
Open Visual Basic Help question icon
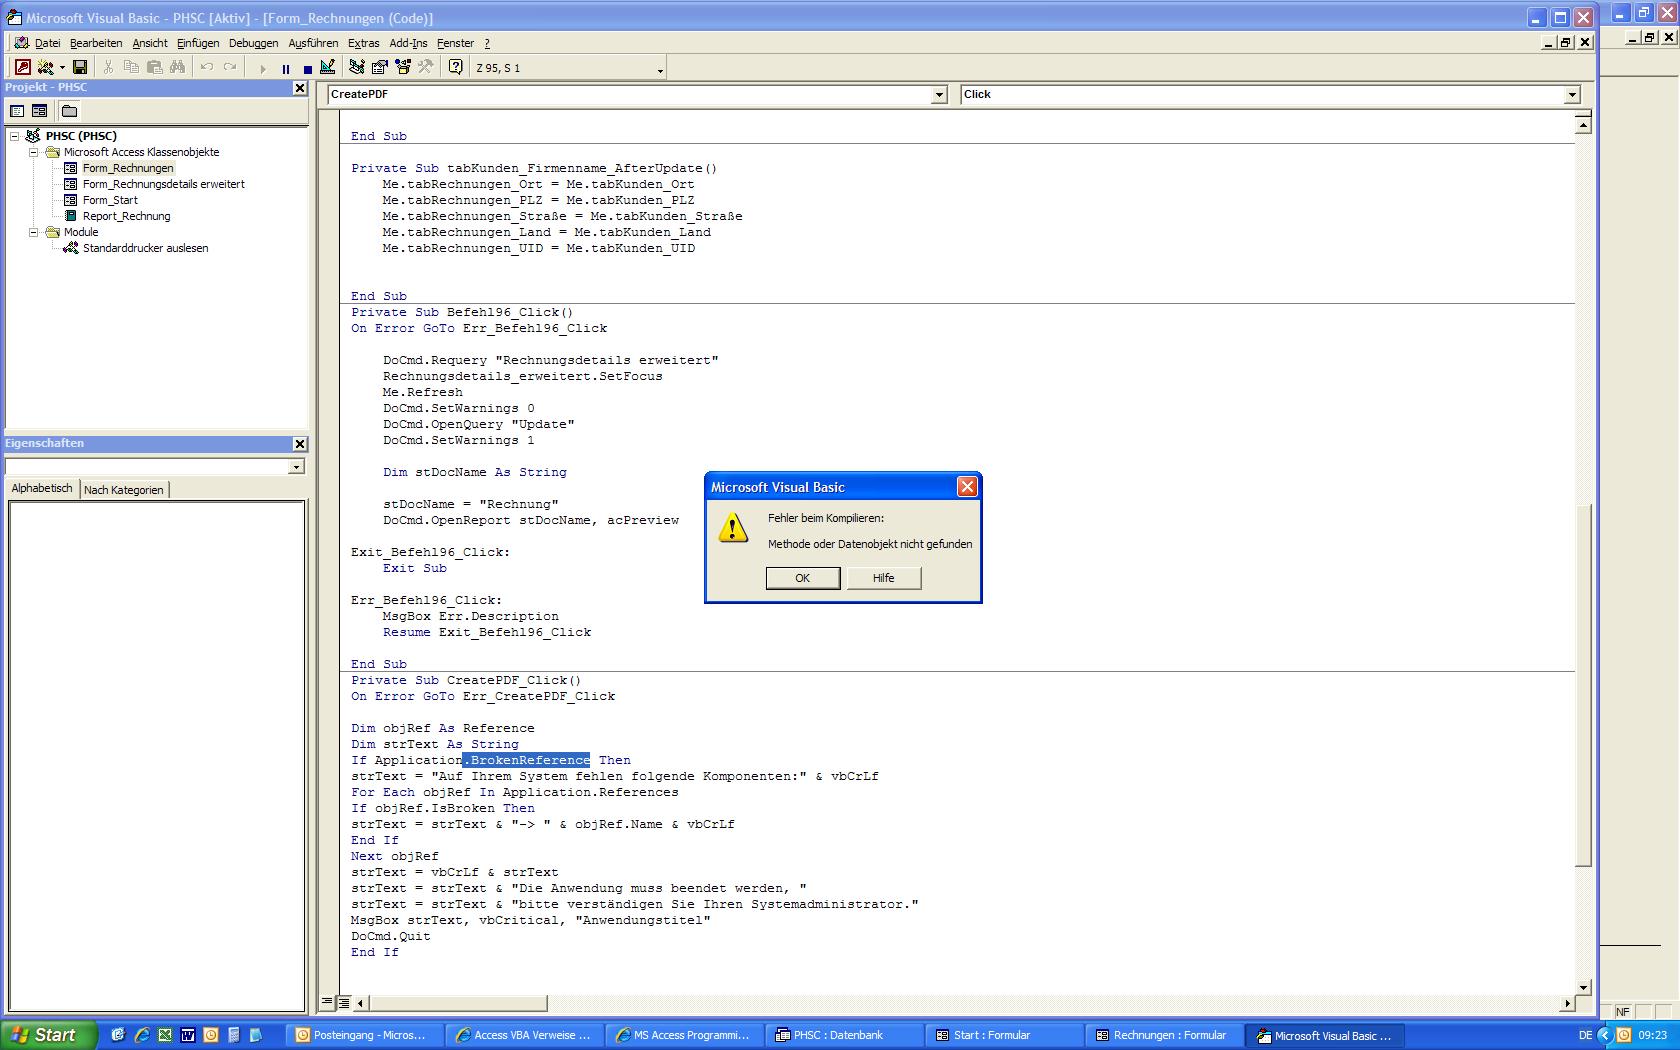(x=456, y=68)
